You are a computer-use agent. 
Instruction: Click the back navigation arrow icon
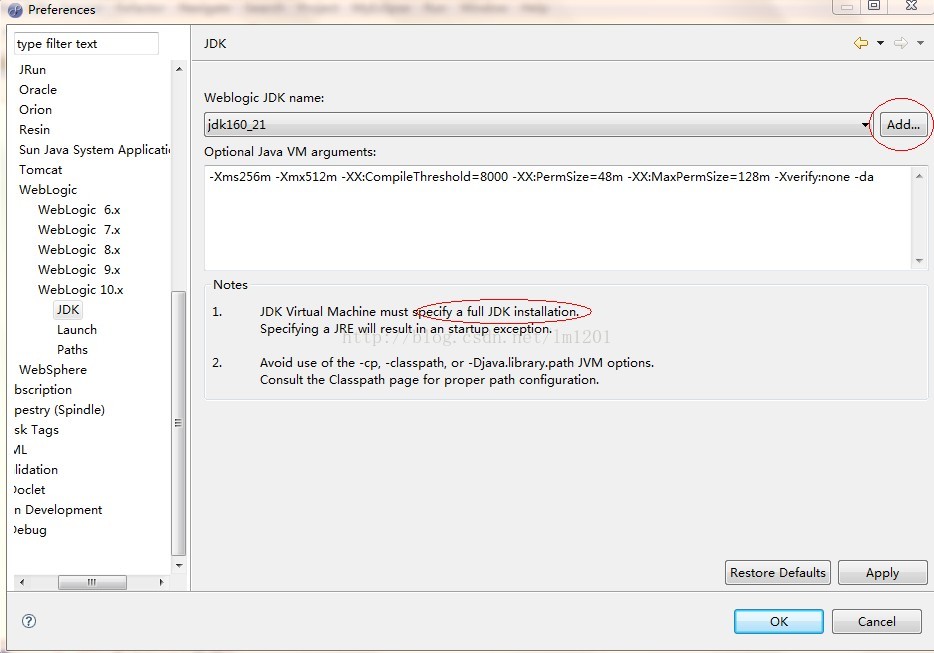click(x=861, y=43)
